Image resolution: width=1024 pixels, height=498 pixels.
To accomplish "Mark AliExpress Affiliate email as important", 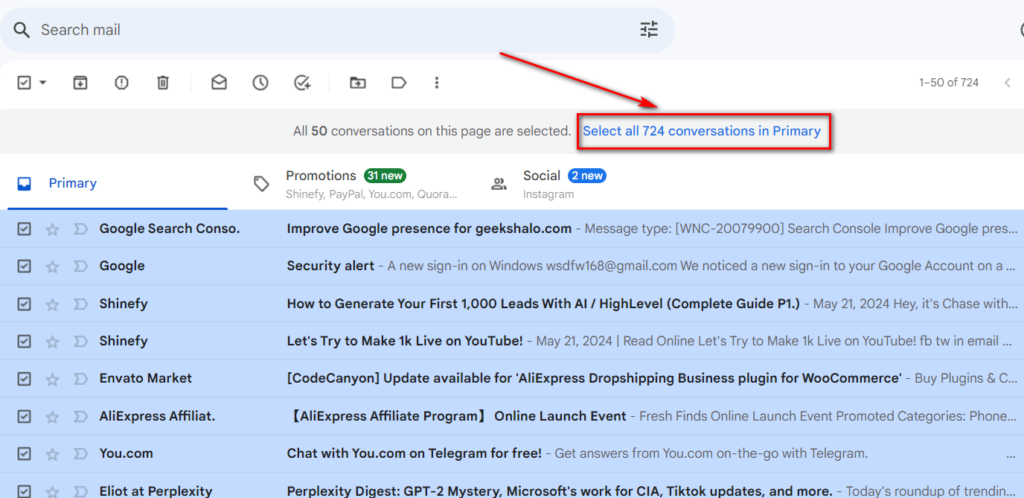I will point(80,416).
